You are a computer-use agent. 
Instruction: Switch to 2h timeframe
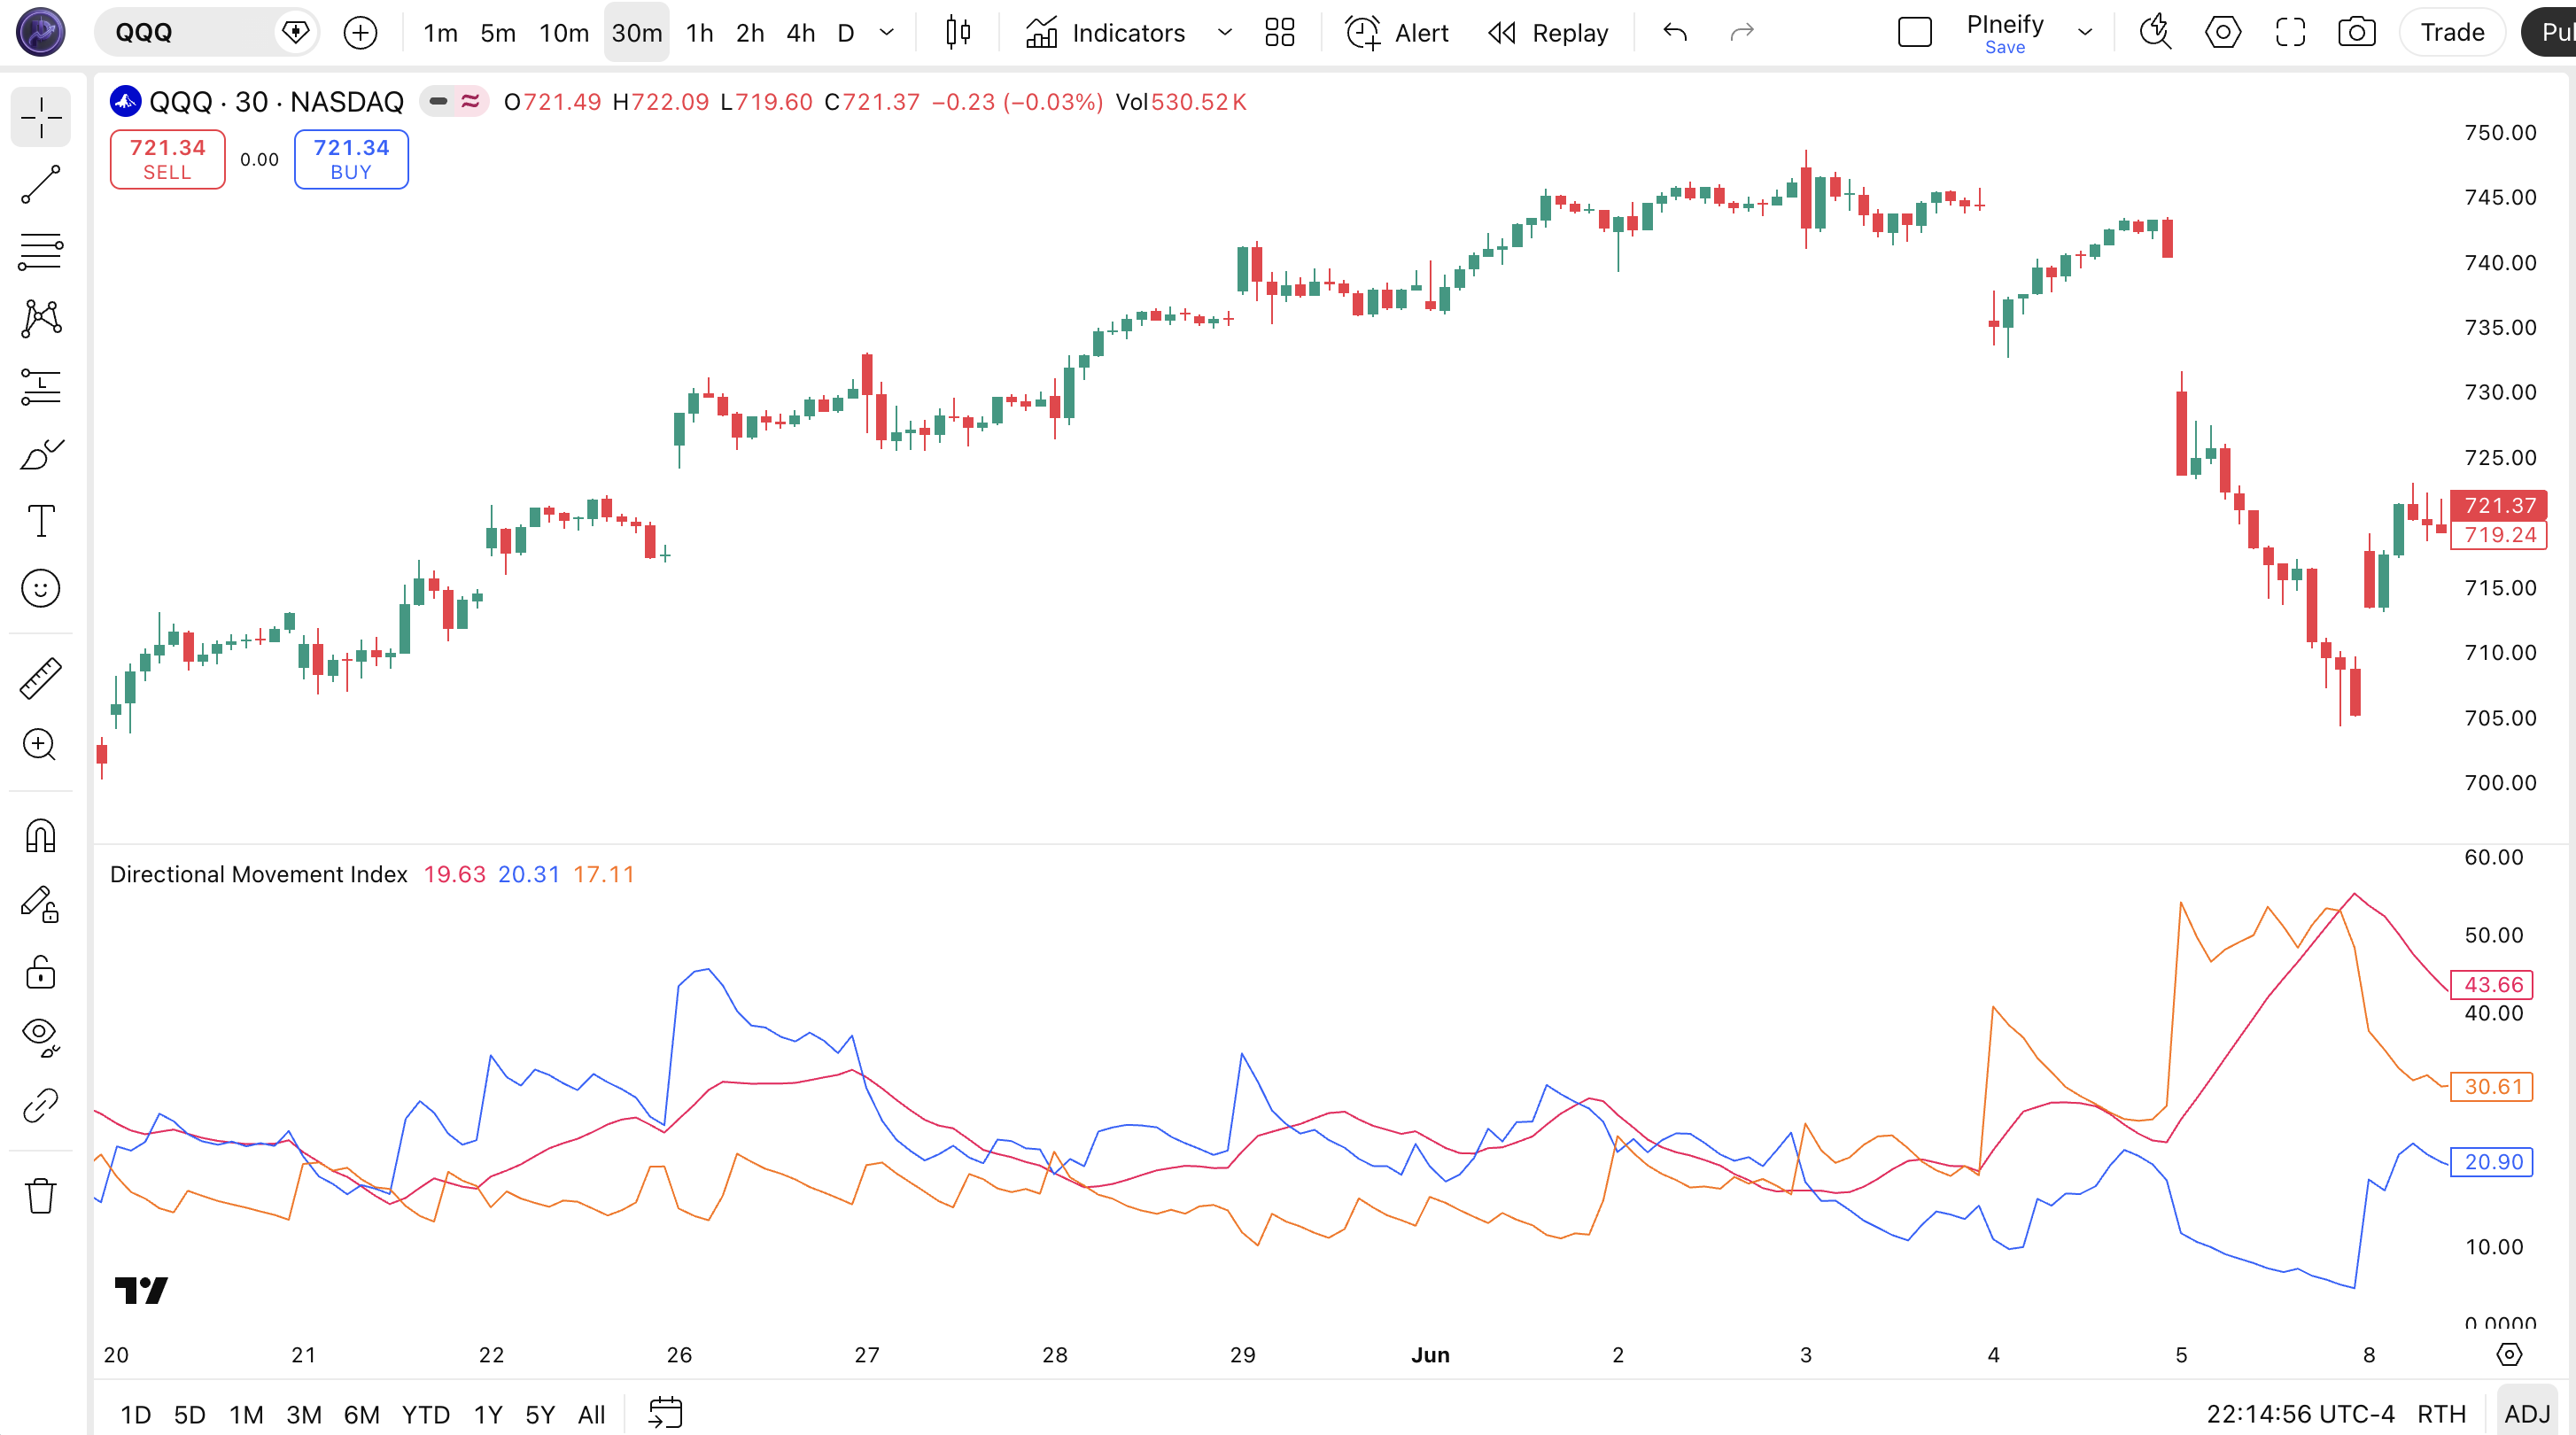point(750,33)
